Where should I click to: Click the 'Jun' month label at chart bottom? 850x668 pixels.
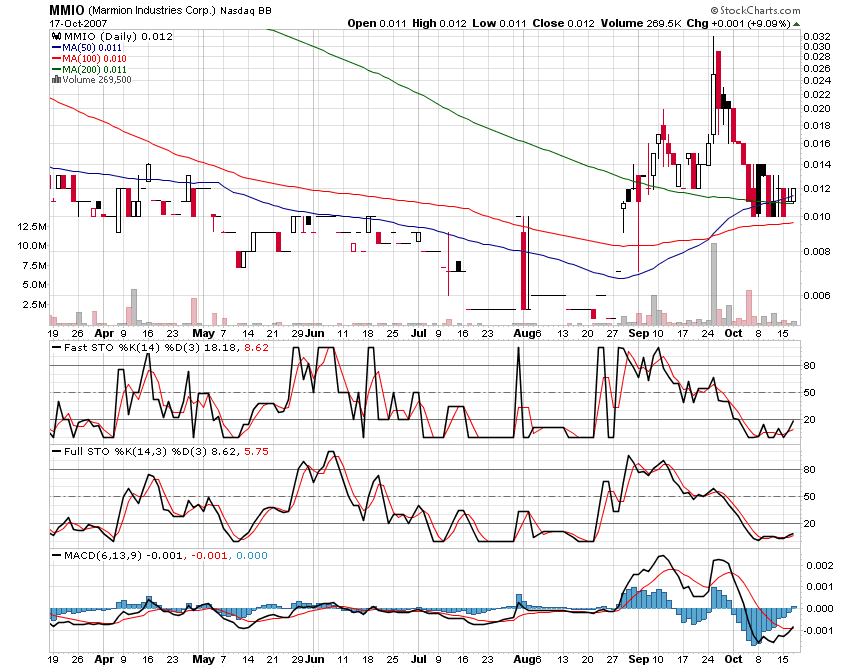coord(315,659)
